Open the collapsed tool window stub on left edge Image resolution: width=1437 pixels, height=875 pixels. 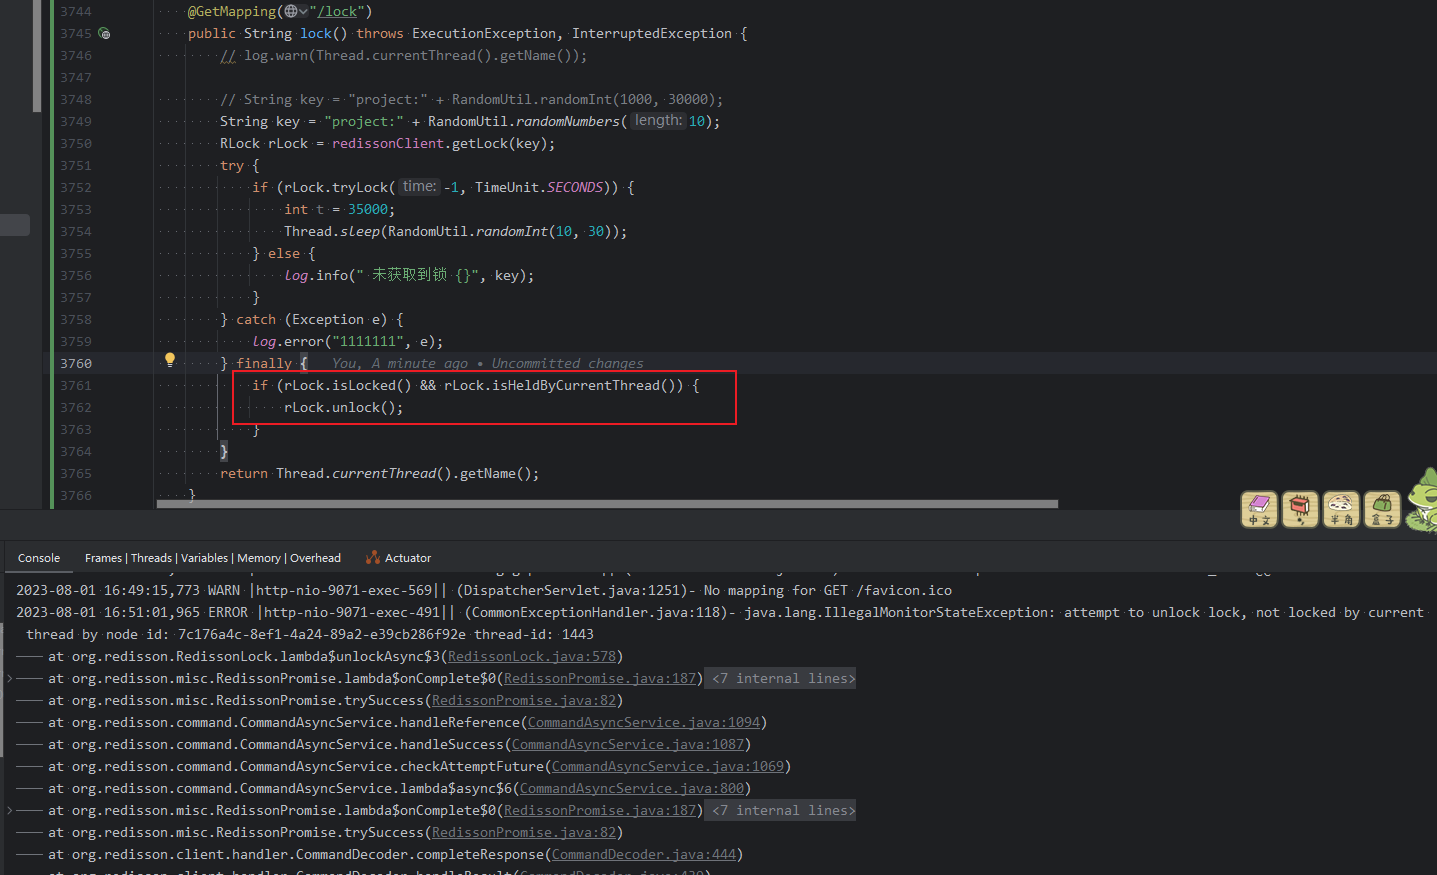tap(16, 225)
